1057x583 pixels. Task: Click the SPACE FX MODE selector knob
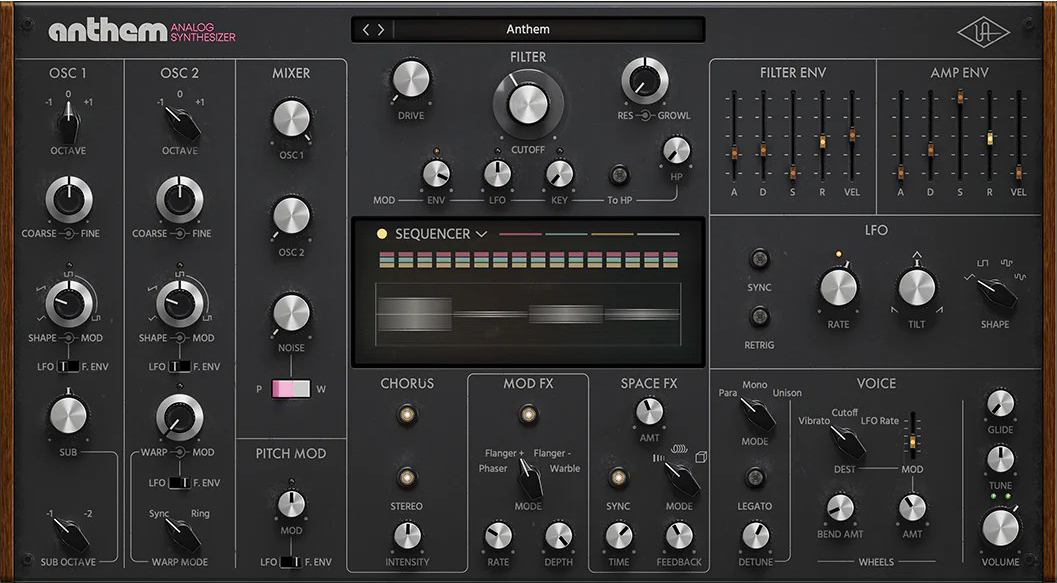pyautogui.click(x=682, y=477)
